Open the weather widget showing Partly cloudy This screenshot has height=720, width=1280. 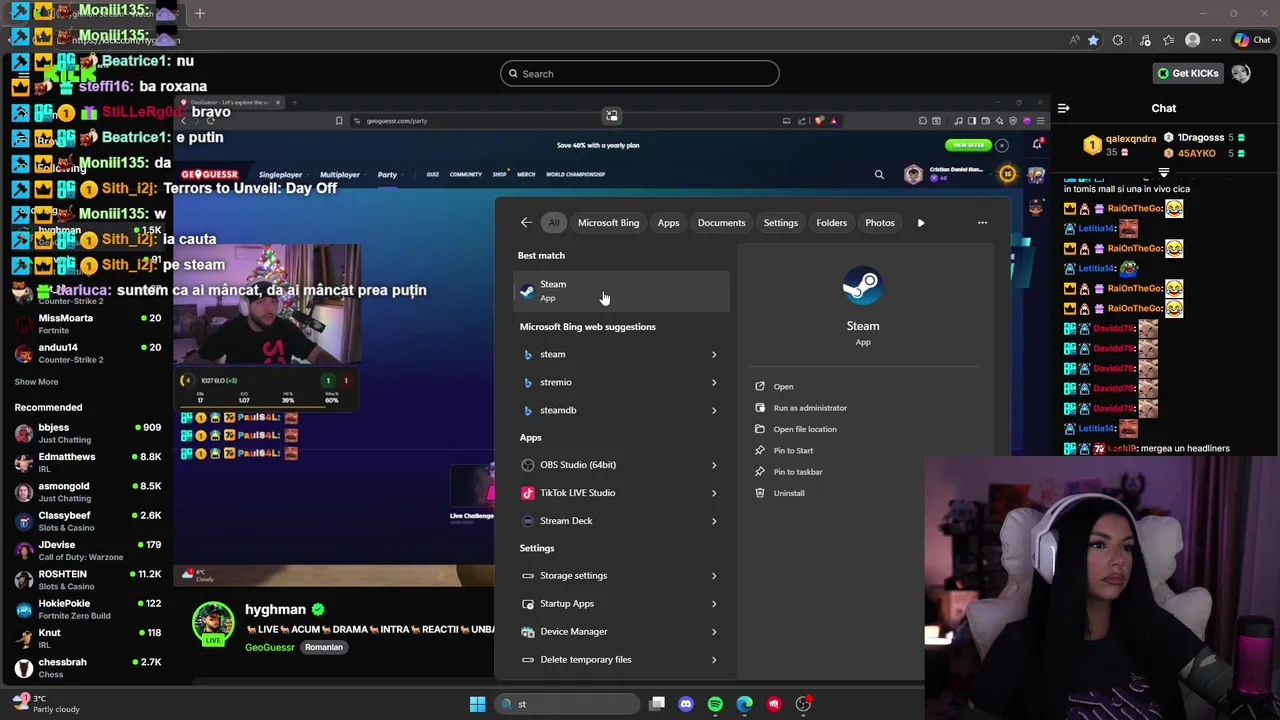coord(45,704)
